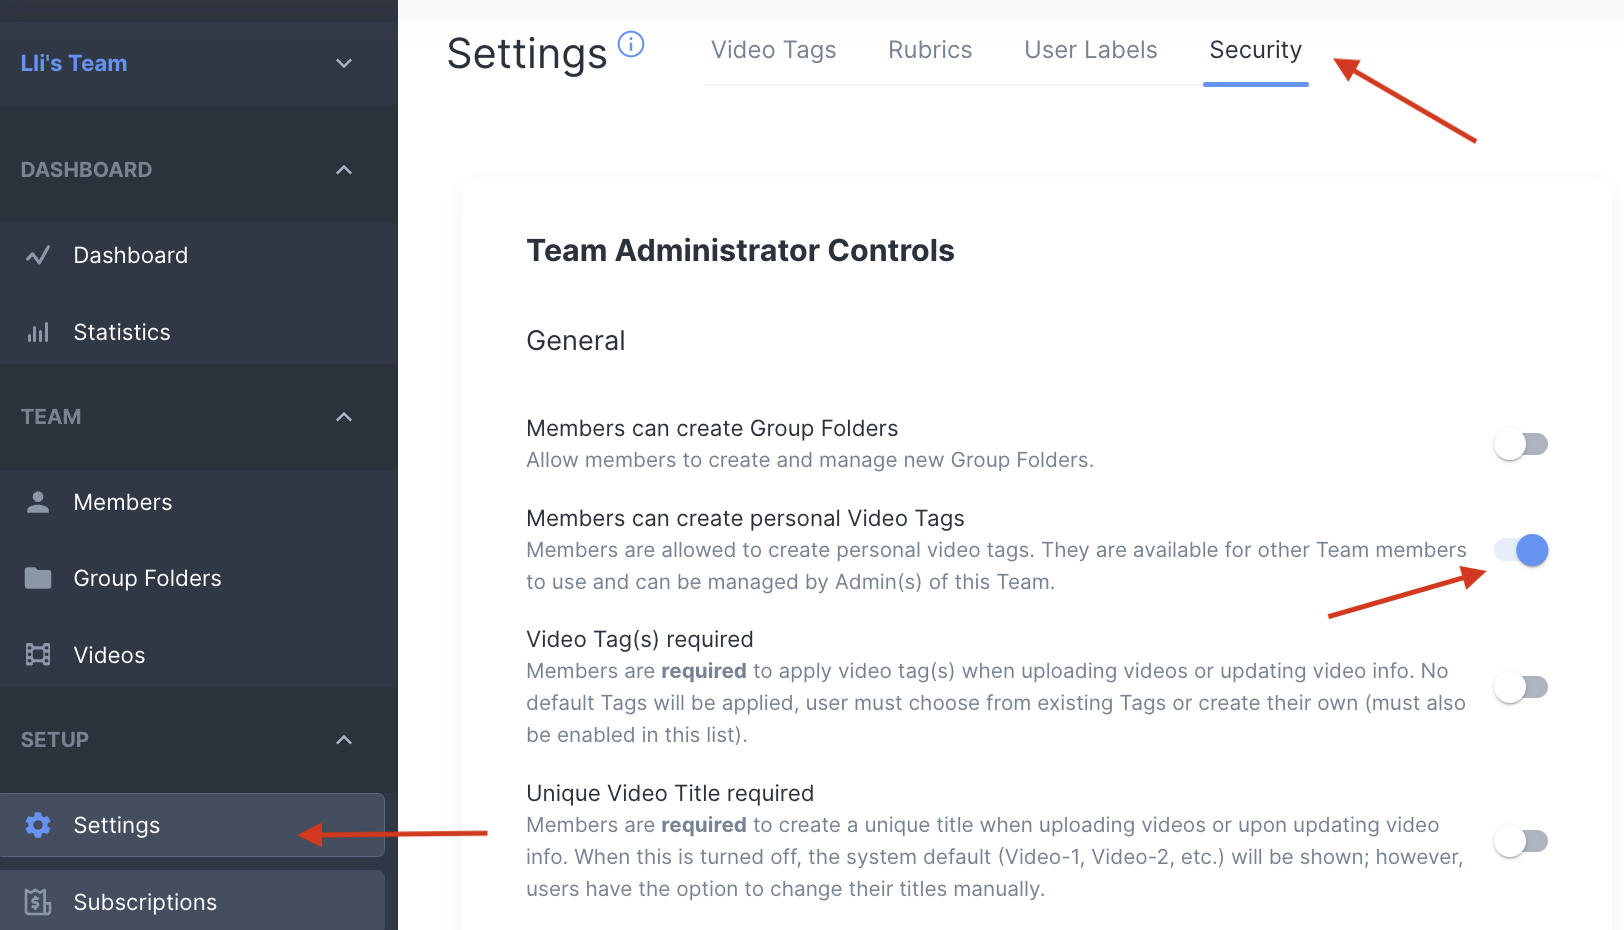Collapse the TEAM sidebar section
The width and height of the screenshot is (1624, 930).
(x=344, y=417)
